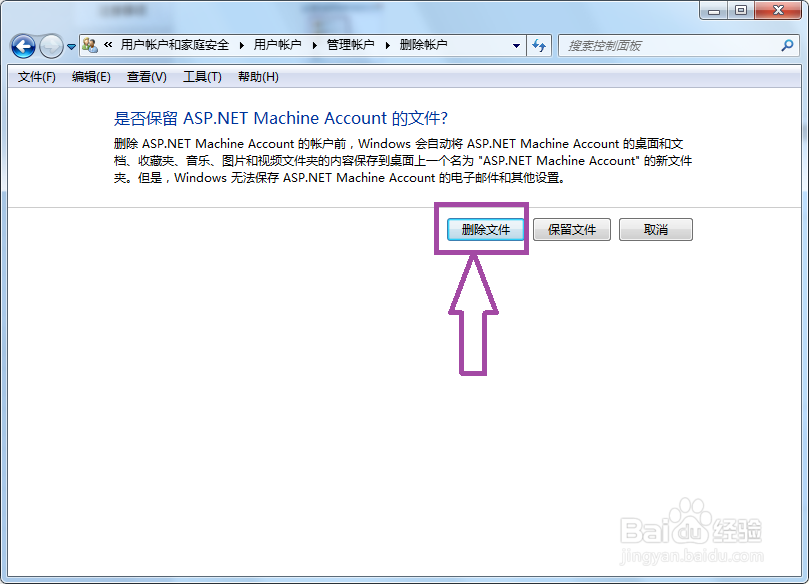Expand arrow after 用户帐户和家庭安全
The height and width of the screenshot is (584, 809).
pos(241,45)
